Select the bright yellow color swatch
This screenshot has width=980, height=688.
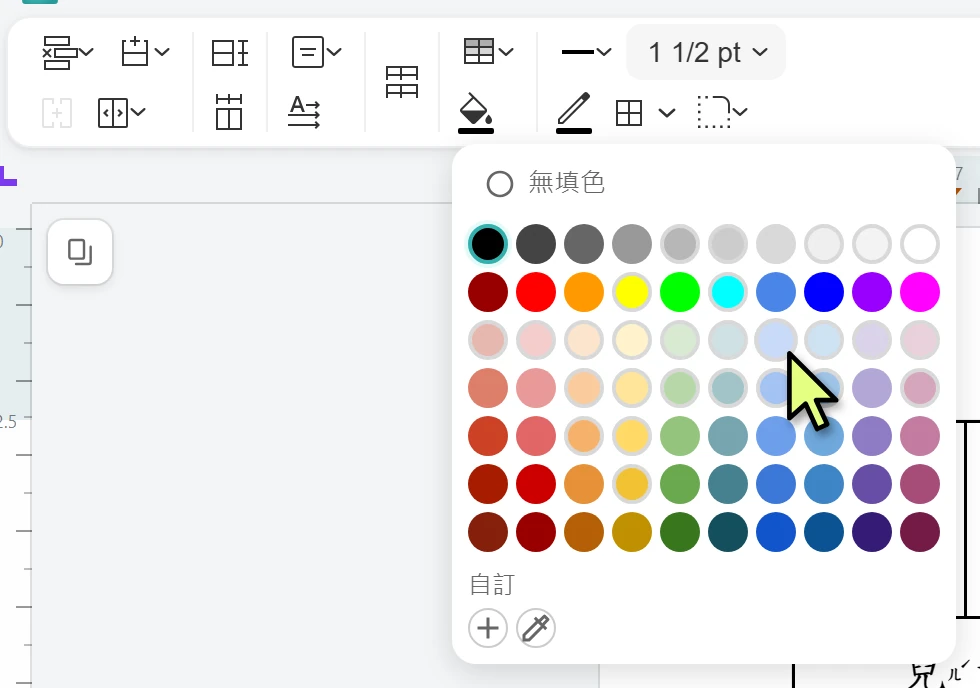[632, 292]
